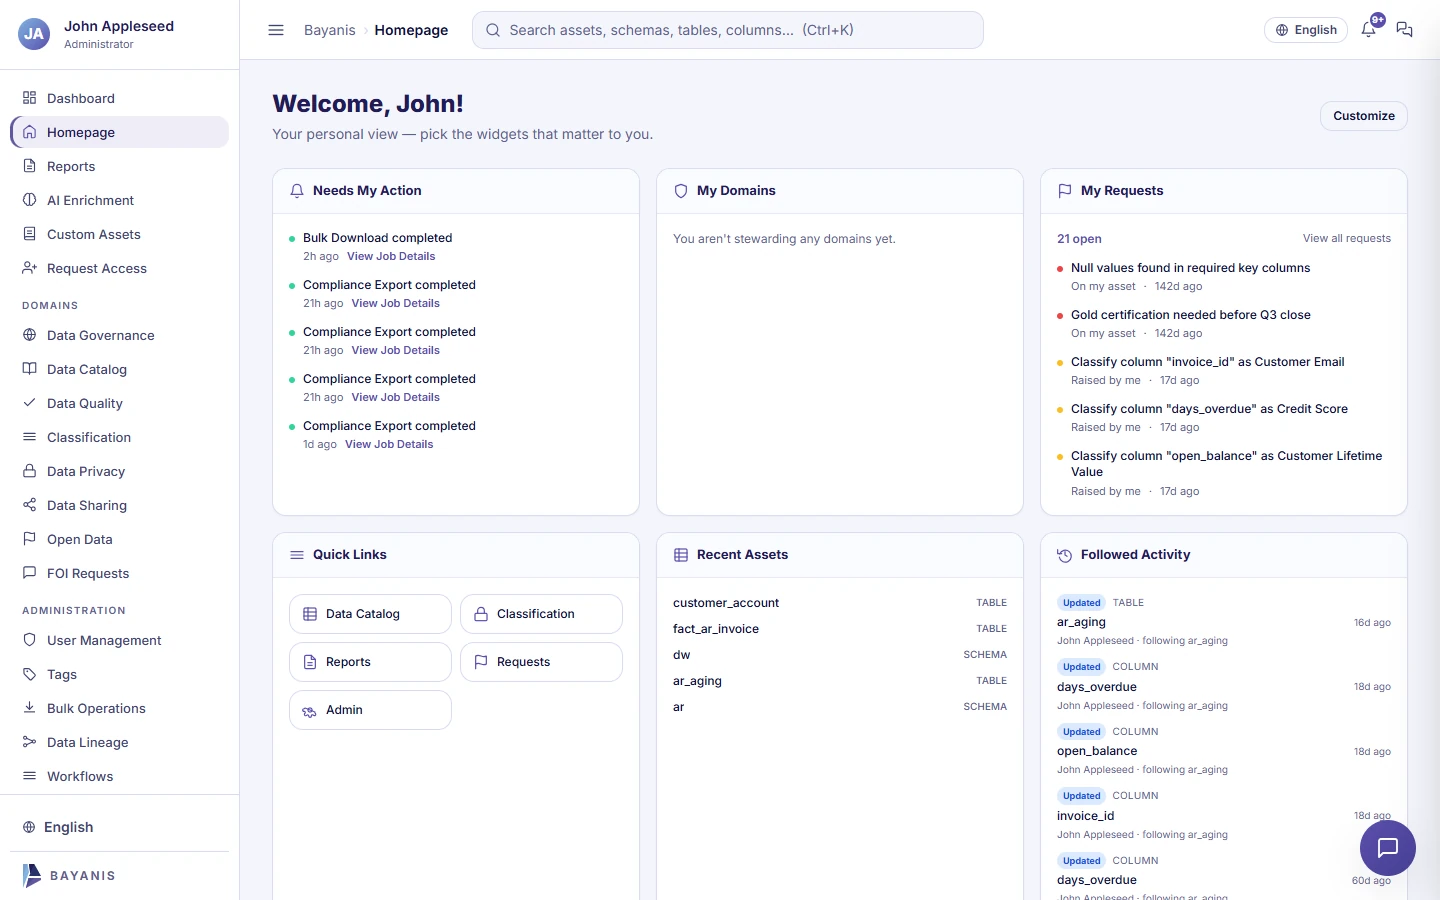Click the Data Catalog quick link button
1440x900 pixels.
(x=370, y=614)
